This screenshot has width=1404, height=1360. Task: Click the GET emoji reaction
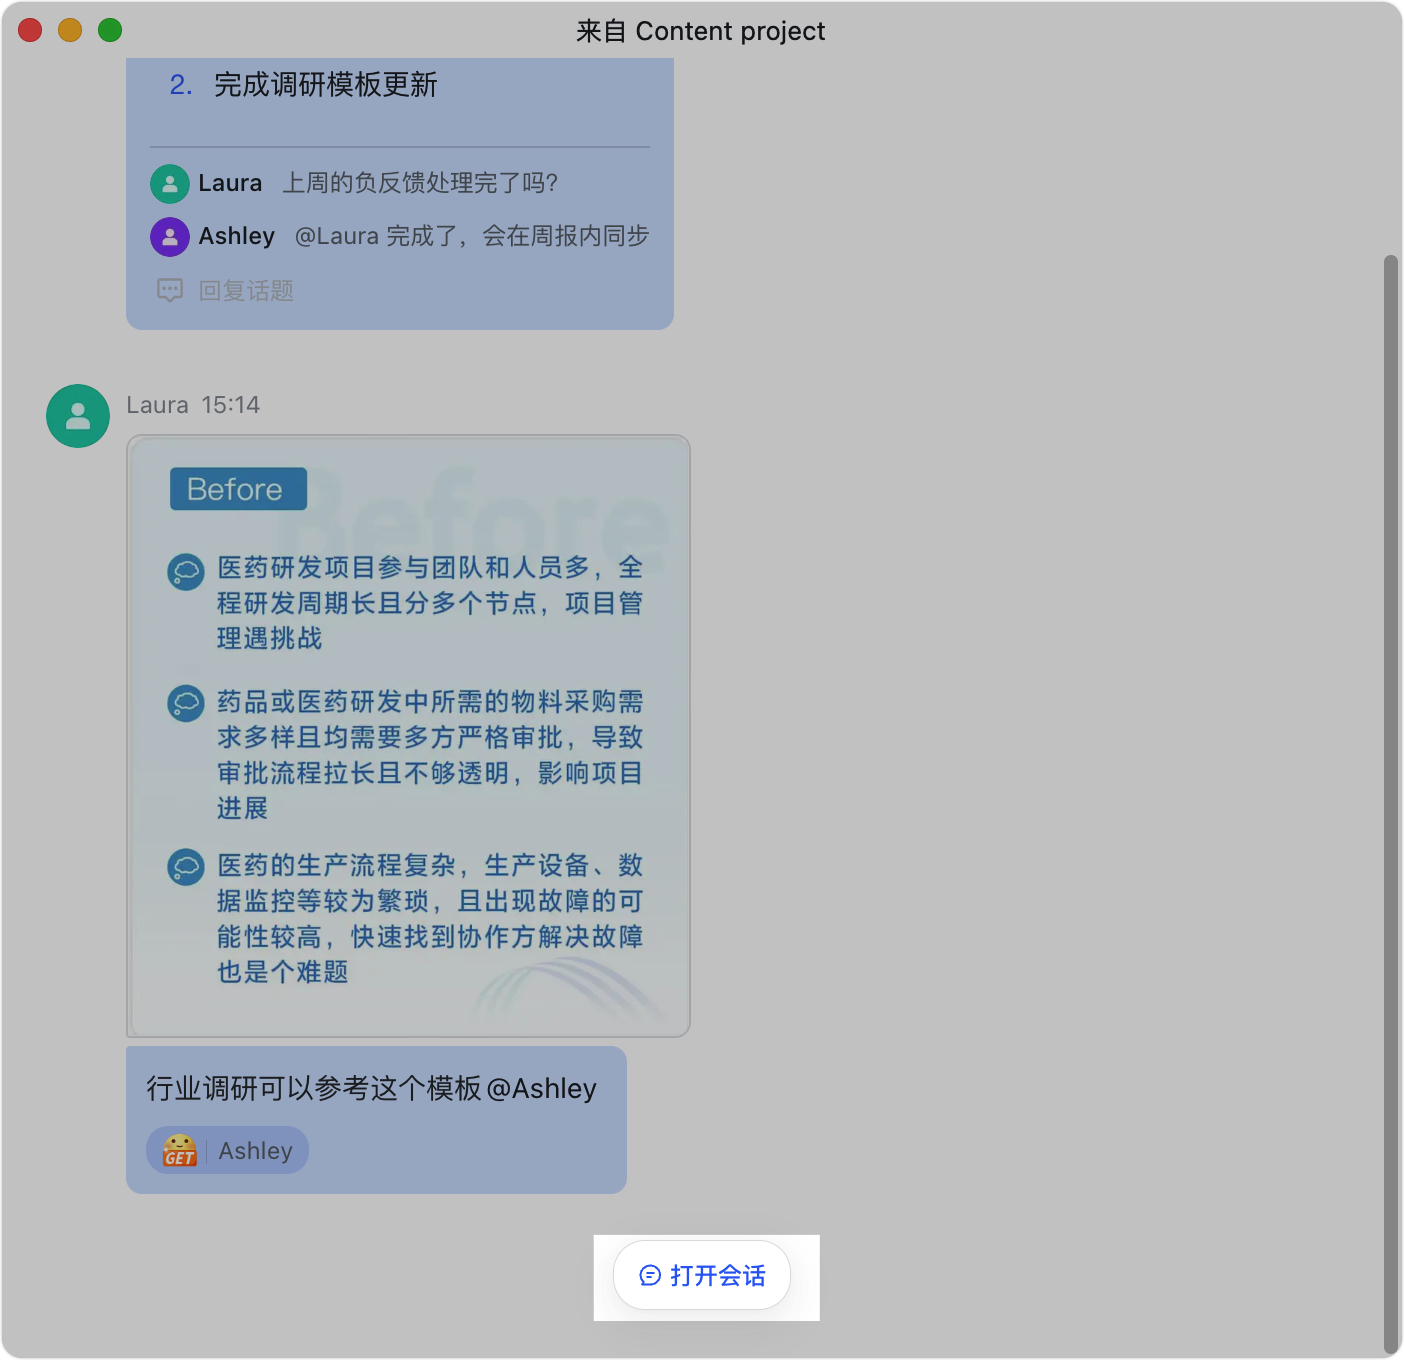[180, 1151]
